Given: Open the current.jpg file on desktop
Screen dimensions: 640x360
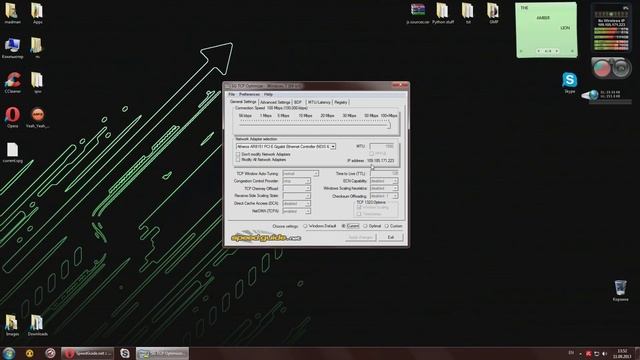Looking at the screenshot, I should click(x=12, y=152).
